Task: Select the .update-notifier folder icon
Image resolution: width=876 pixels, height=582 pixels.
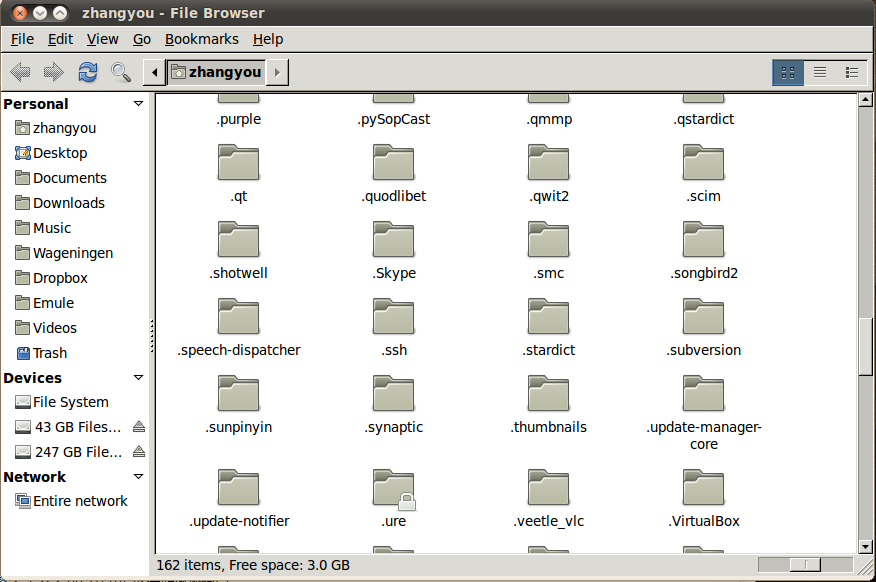Action: [239, 487]
